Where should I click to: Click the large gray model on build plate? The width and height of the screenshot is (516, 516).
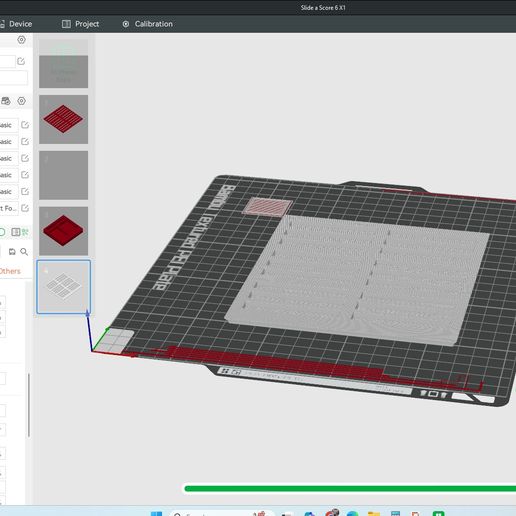click(360, 280)
